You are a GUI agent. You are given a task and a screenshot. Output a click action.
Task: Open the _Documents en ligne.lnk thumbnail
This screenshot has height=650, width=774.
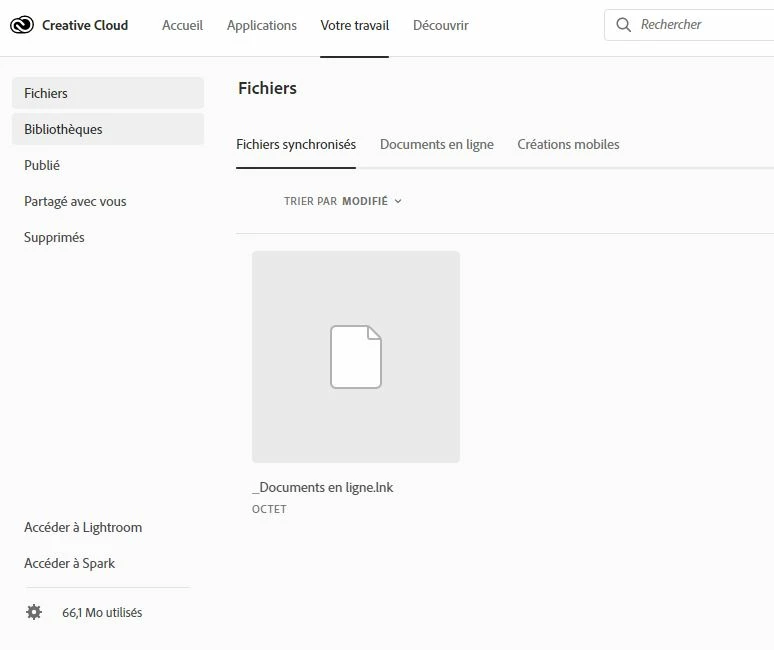click(x=356, y=356)
